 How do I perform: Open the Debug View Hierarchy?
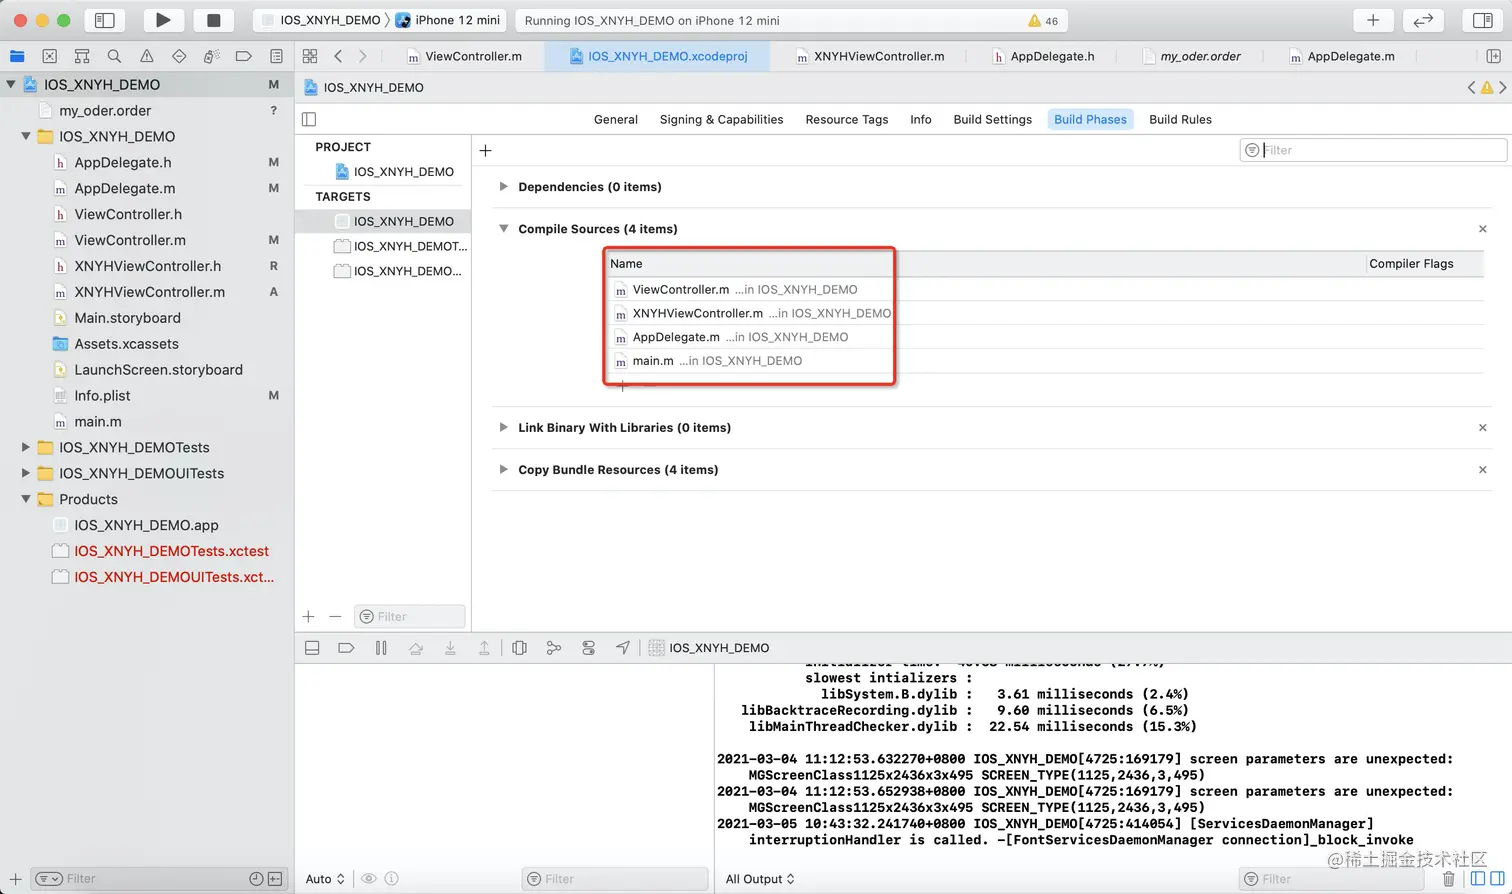coord(519,648)
